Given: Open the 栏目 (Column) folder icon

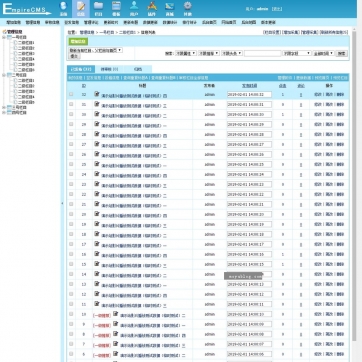Looking at the screenshot, I should [x=98, y=9].
